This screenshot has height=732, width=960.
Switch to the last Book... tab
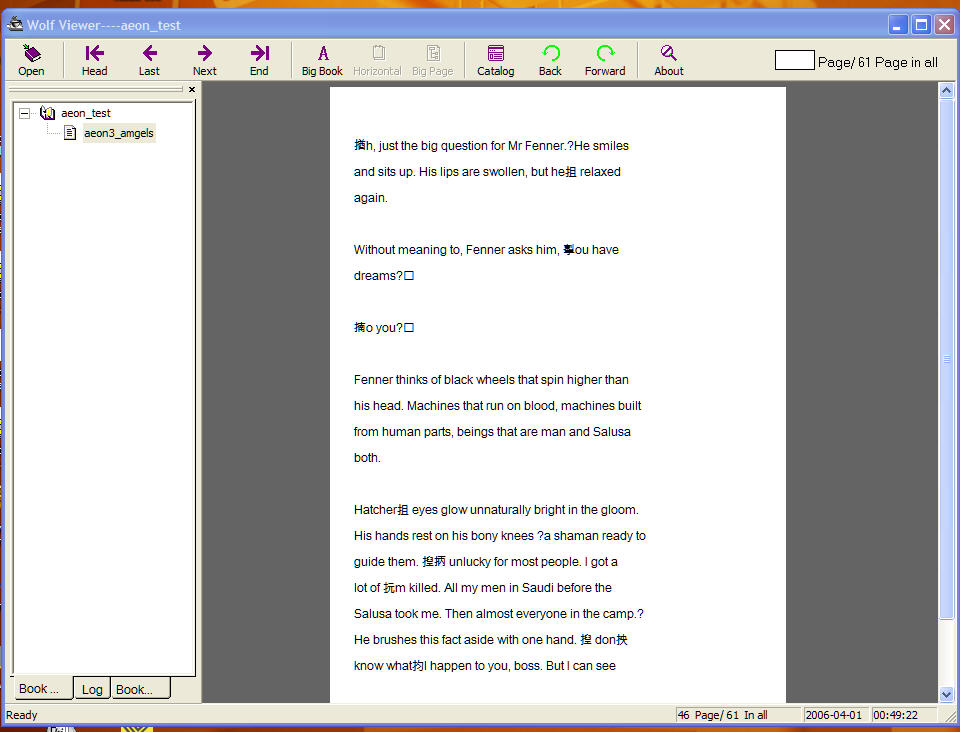tap(141, 689)
